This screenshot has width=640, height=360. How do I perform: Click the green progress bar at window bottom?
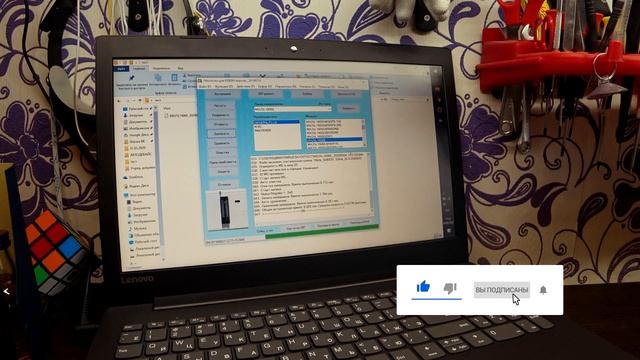(x=322, y=232)
